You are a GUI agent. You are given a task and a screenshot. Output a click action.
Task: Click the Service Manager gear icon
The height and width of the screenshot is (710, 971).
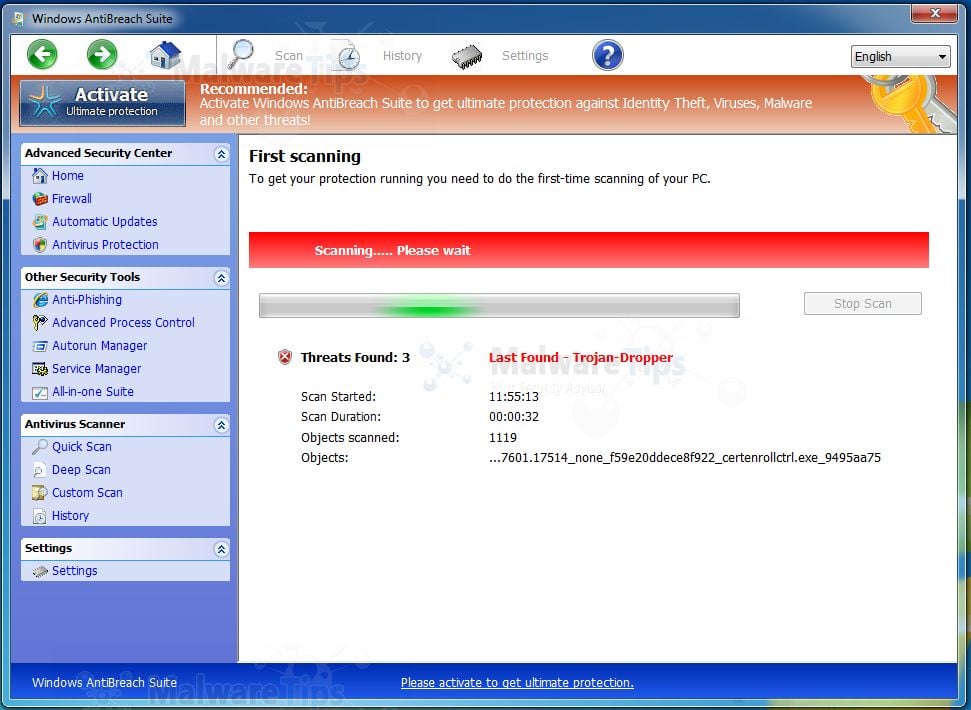[40, 369]
